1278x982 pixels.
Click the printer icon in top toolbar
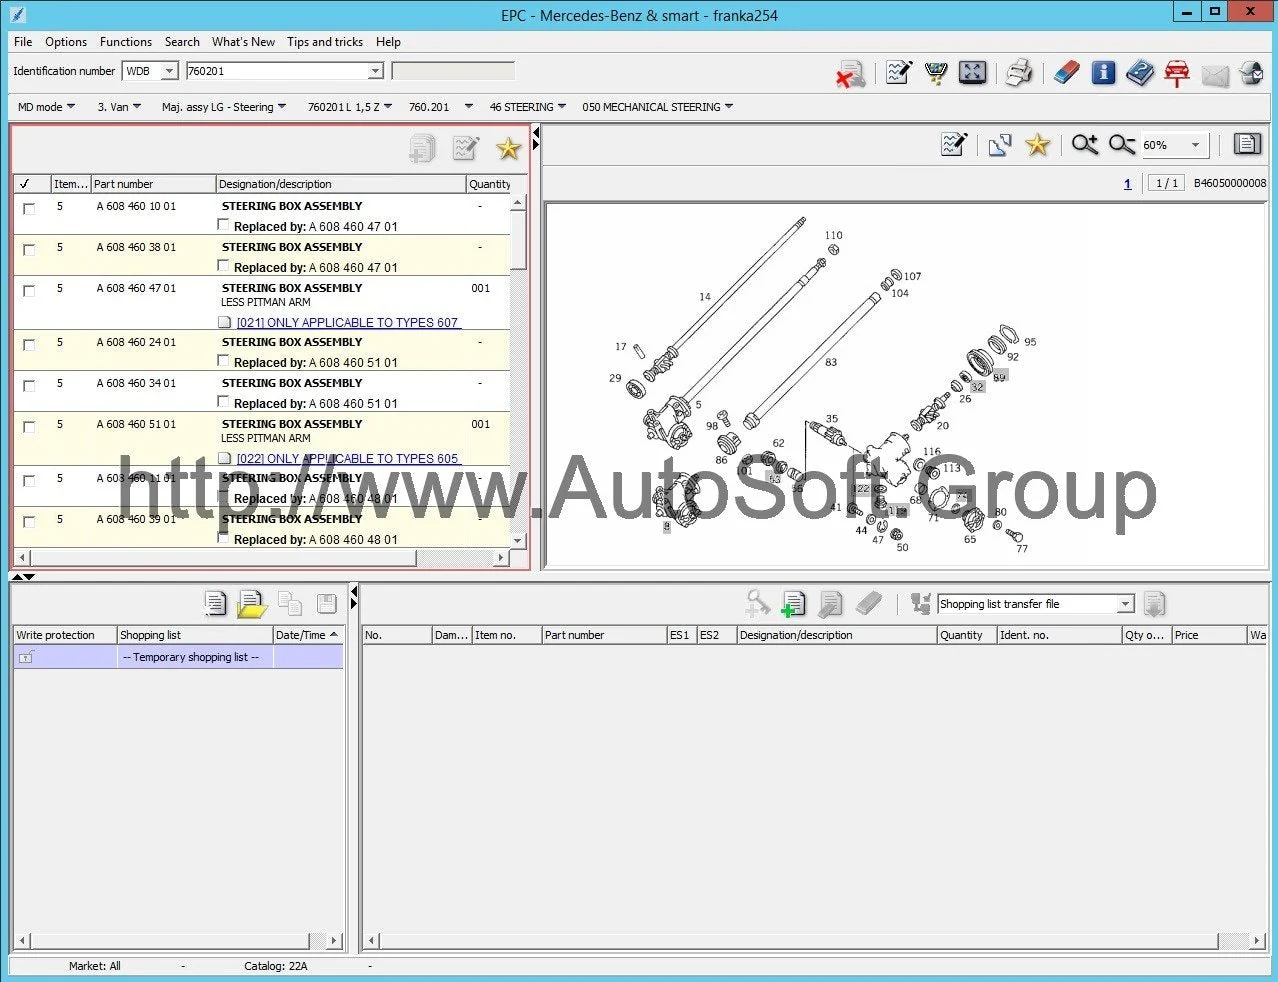click(1018, 73)
